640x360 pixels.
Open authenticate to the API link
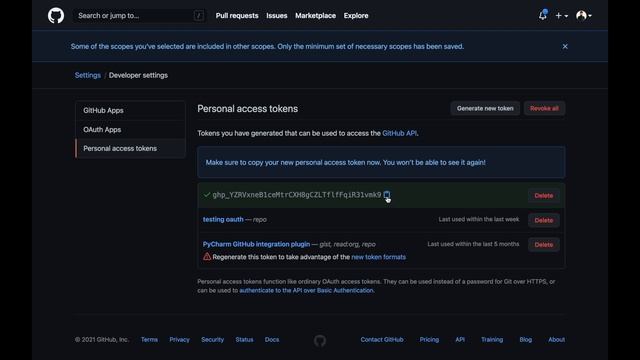click(306, 290)
